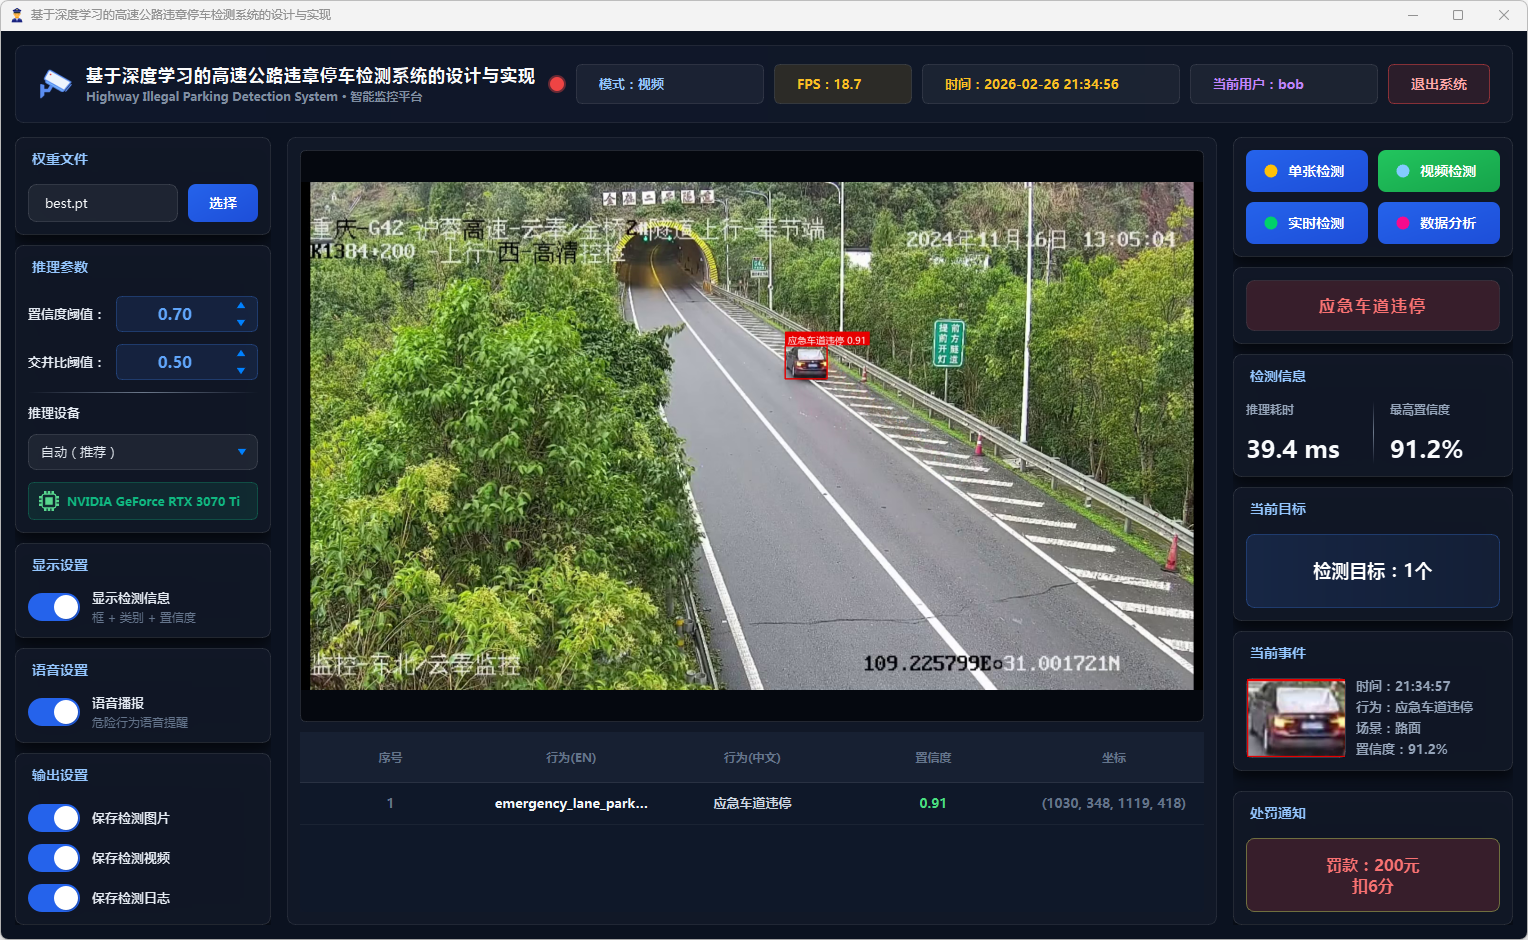Click the 退出系统 logout button
Image resolution: width=1528 pixels, height=940 pixels.
(1438, 84)
